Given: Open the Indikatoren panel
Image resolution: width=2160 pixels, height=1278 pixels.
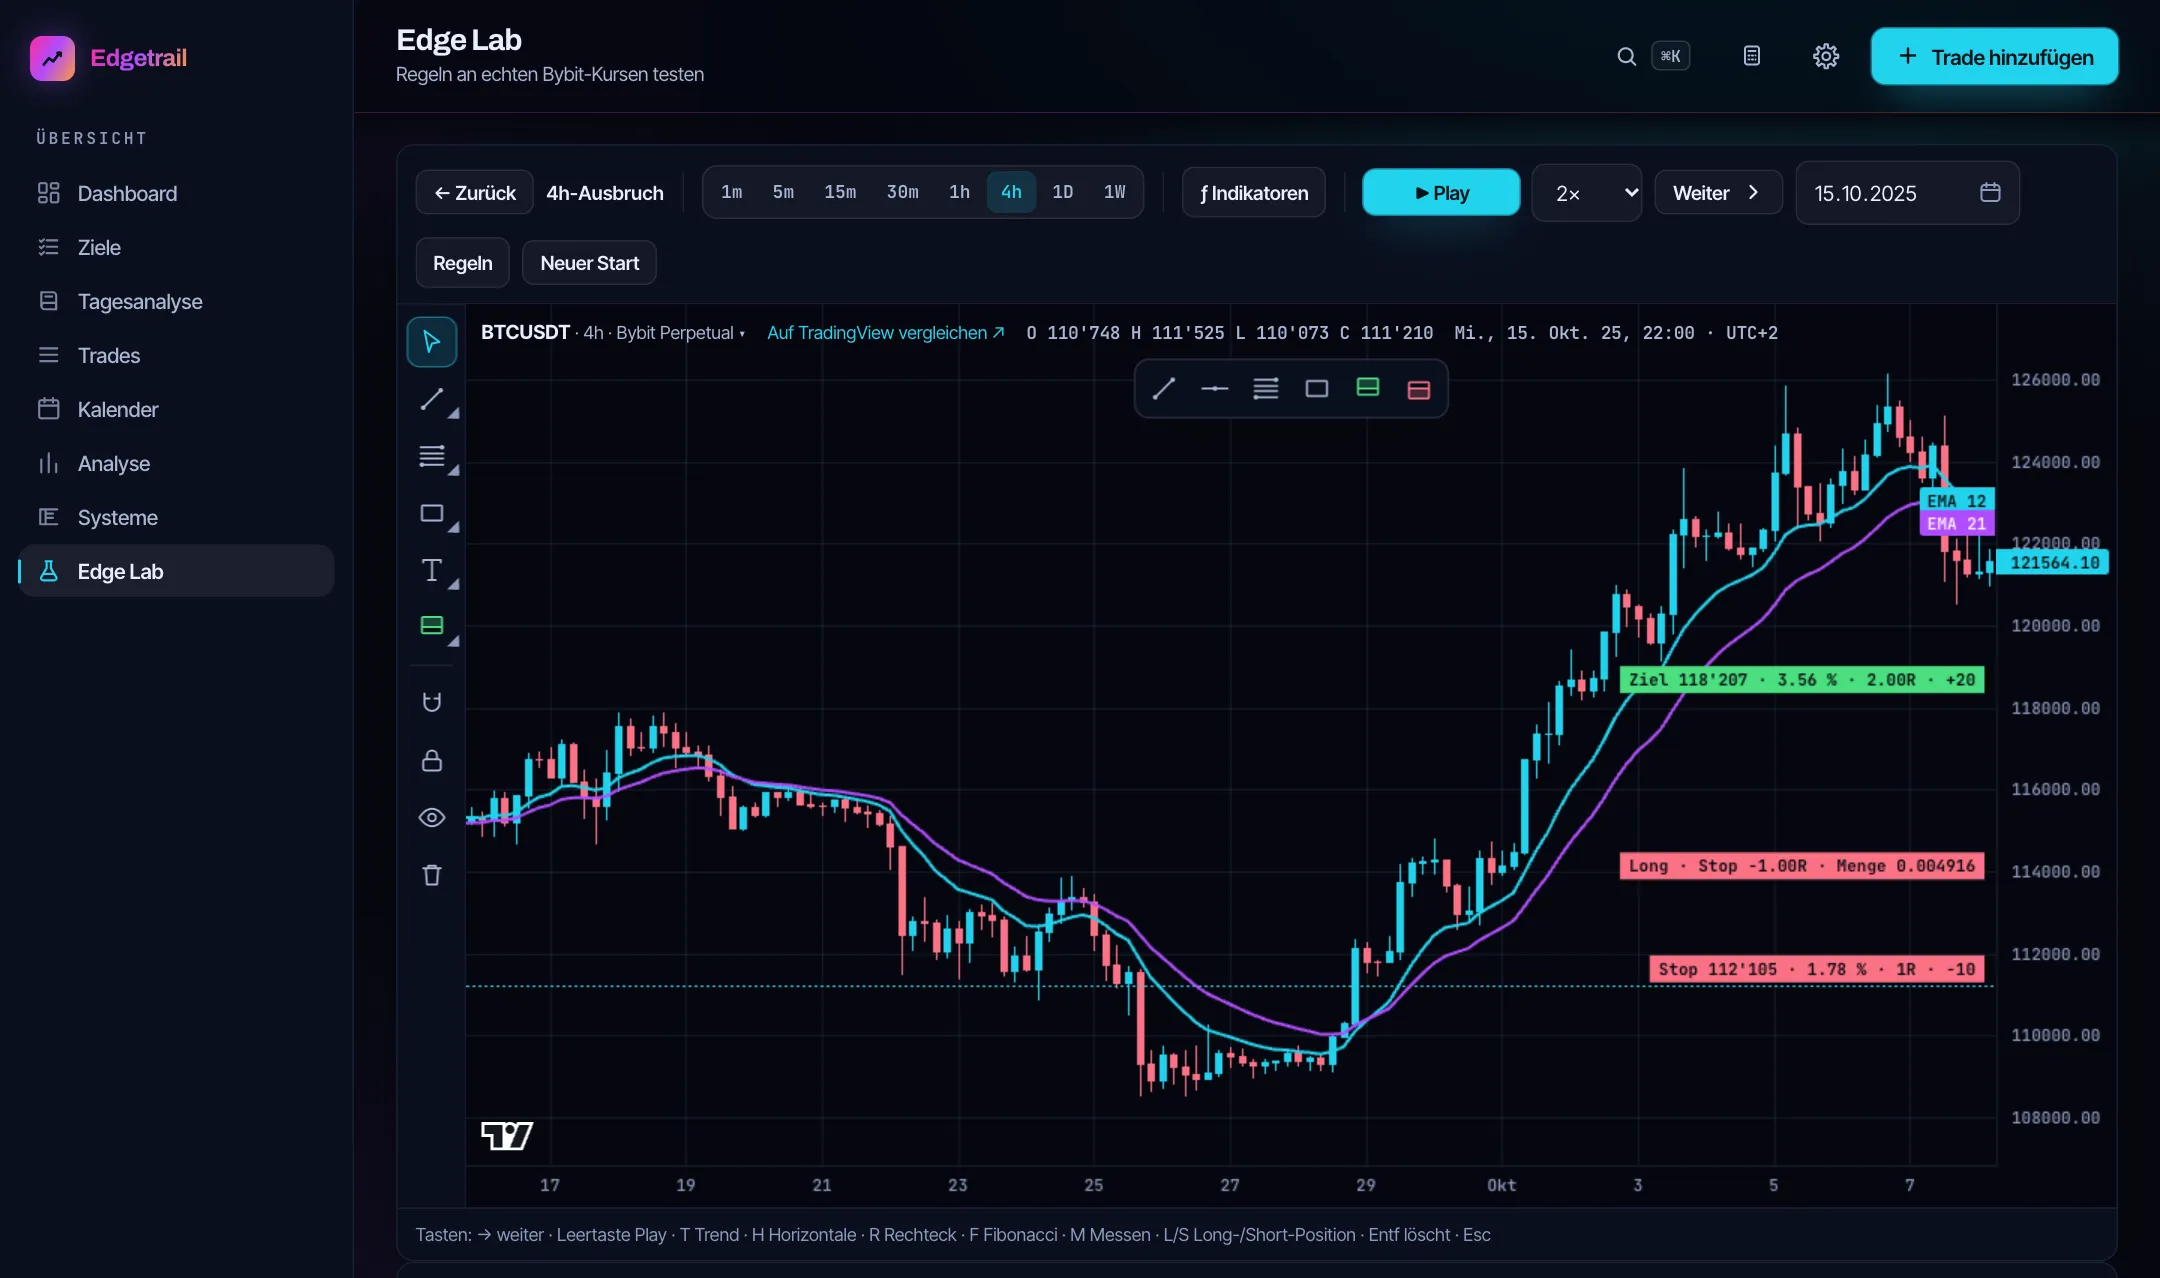Looking at the screenshot, I should [1254, 192].
